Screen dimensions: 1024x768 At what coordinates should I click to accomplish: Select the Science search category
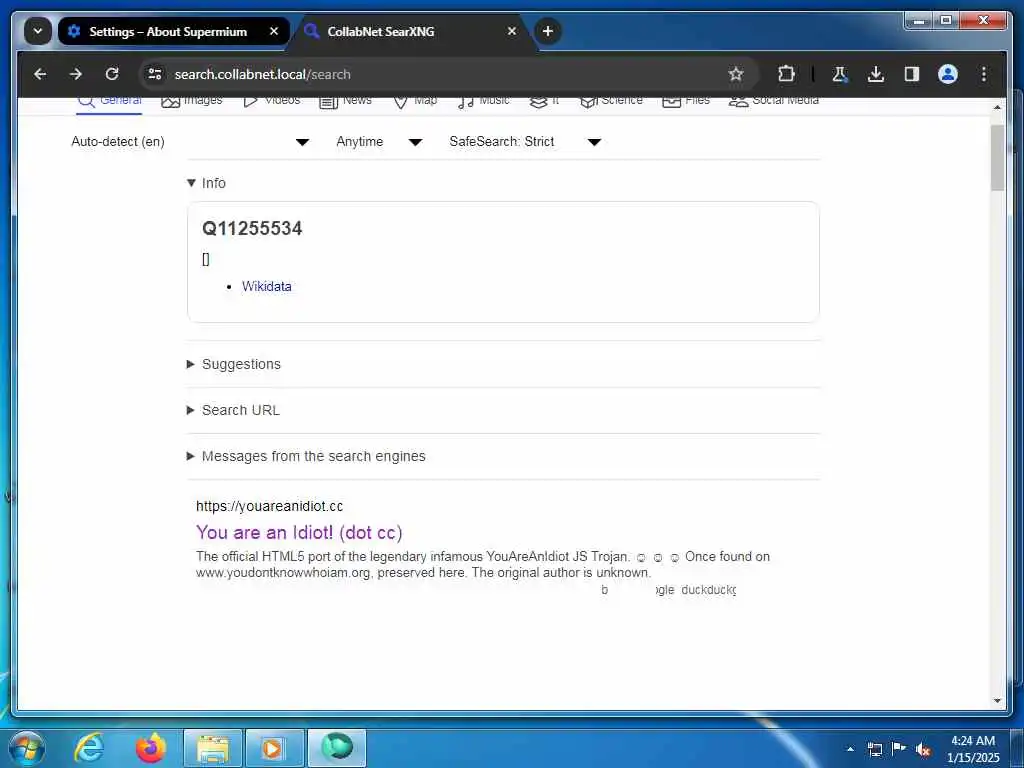coord(611,101)
